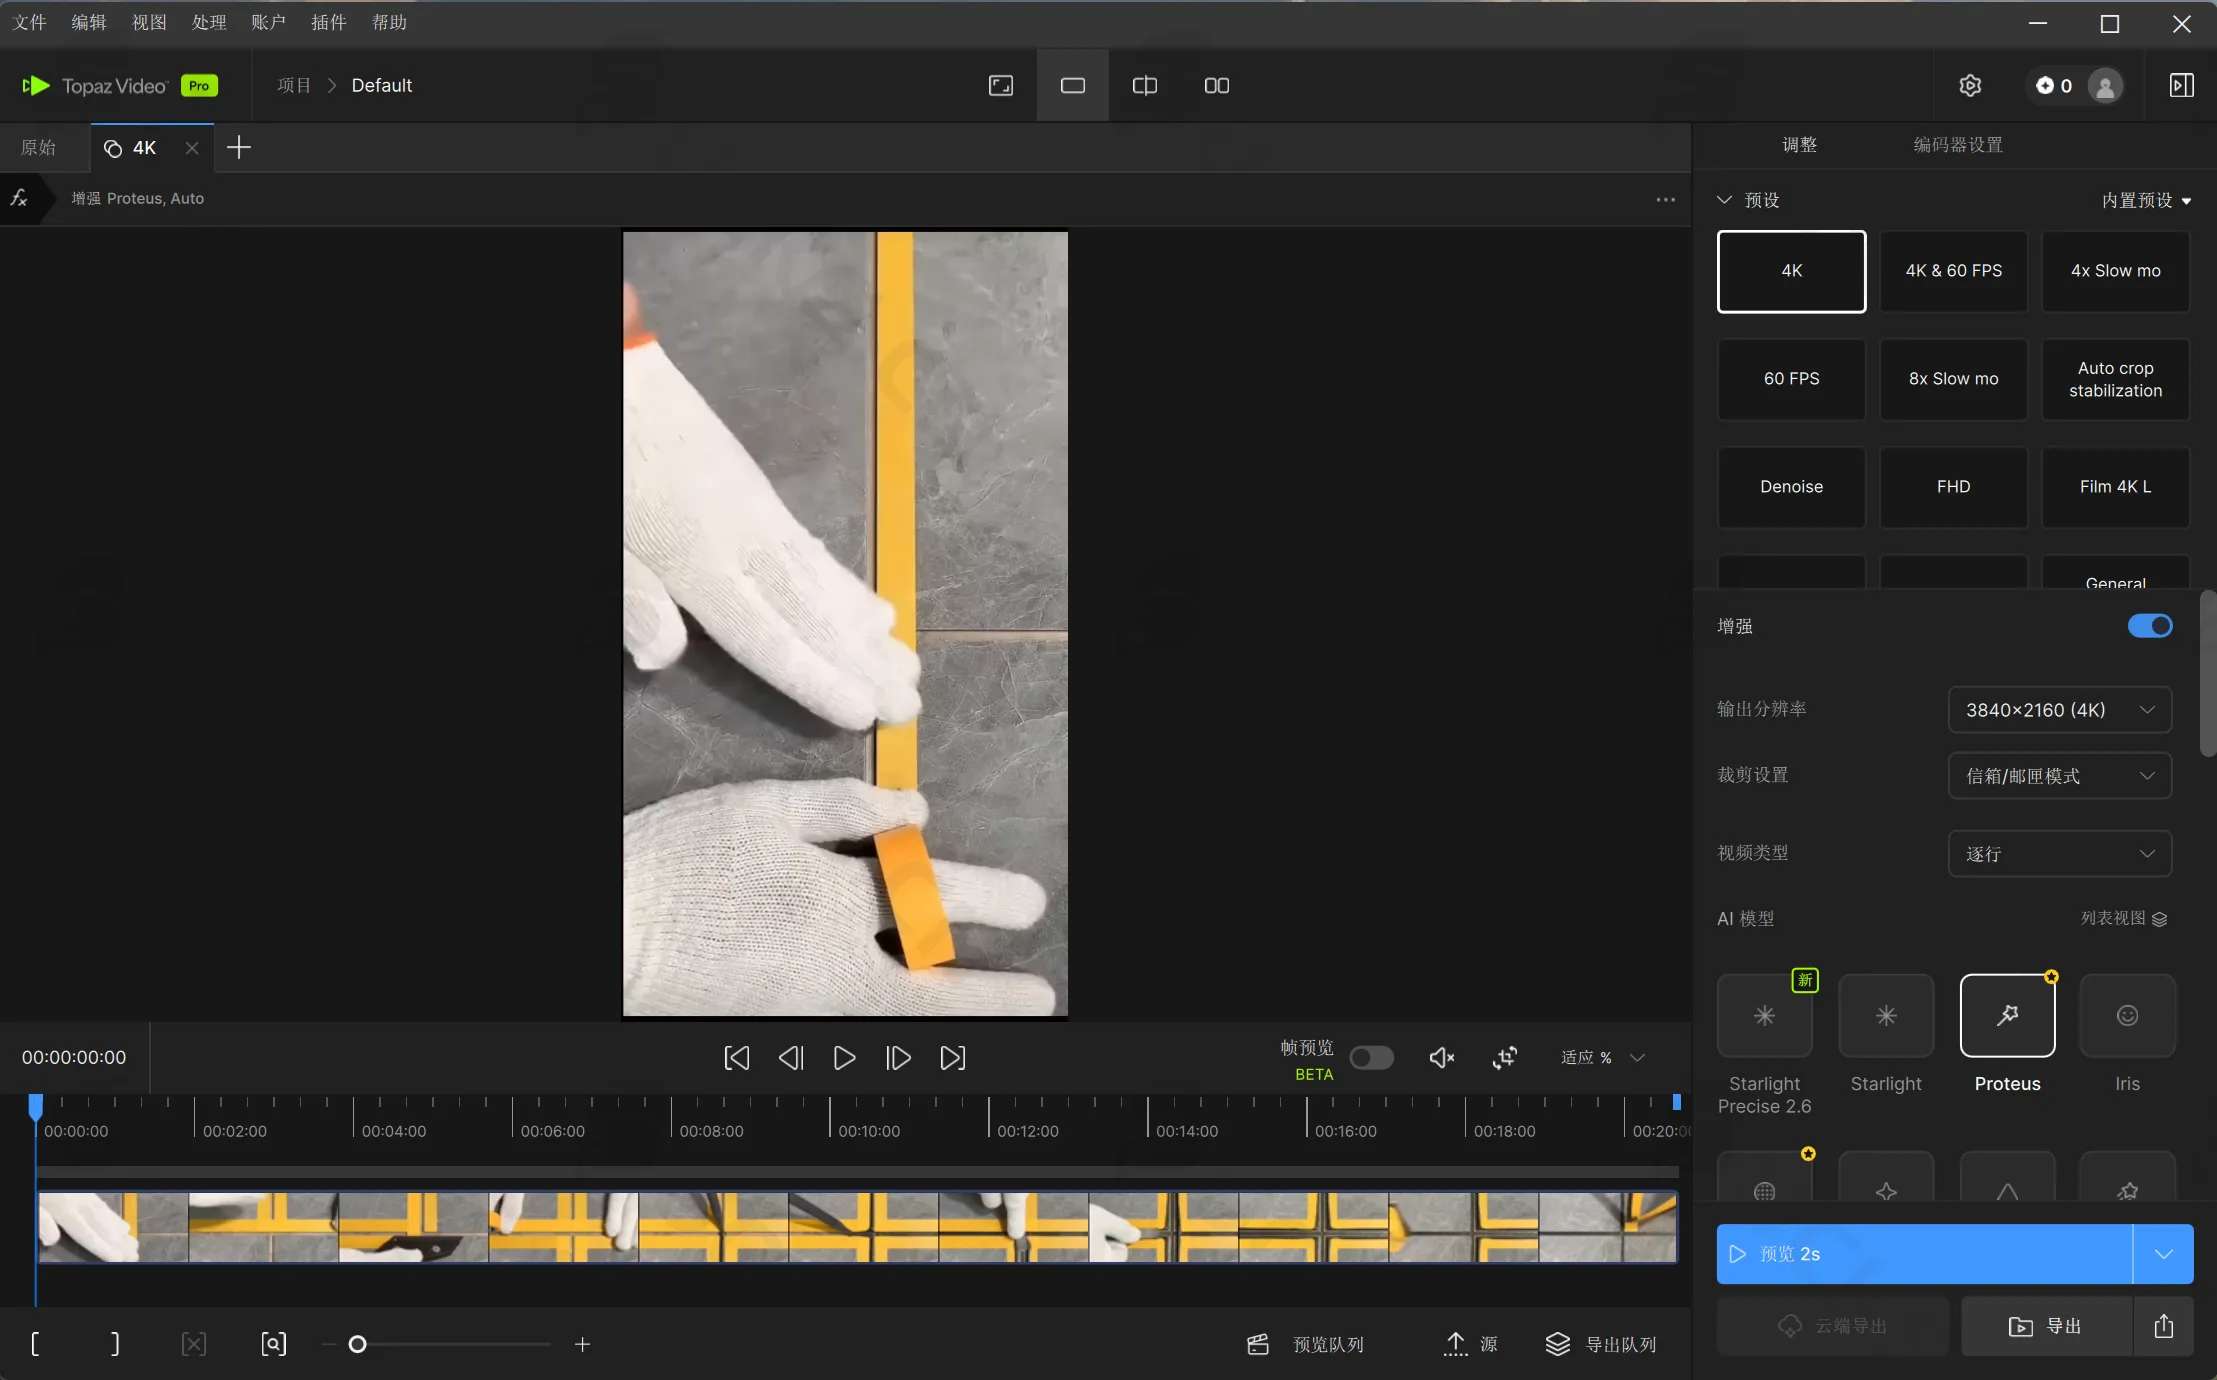Toggle the 增强 enhancement switch
Image resolution: width=2217 pixels, height=1380 pixels.
(x=2149, y=626)
